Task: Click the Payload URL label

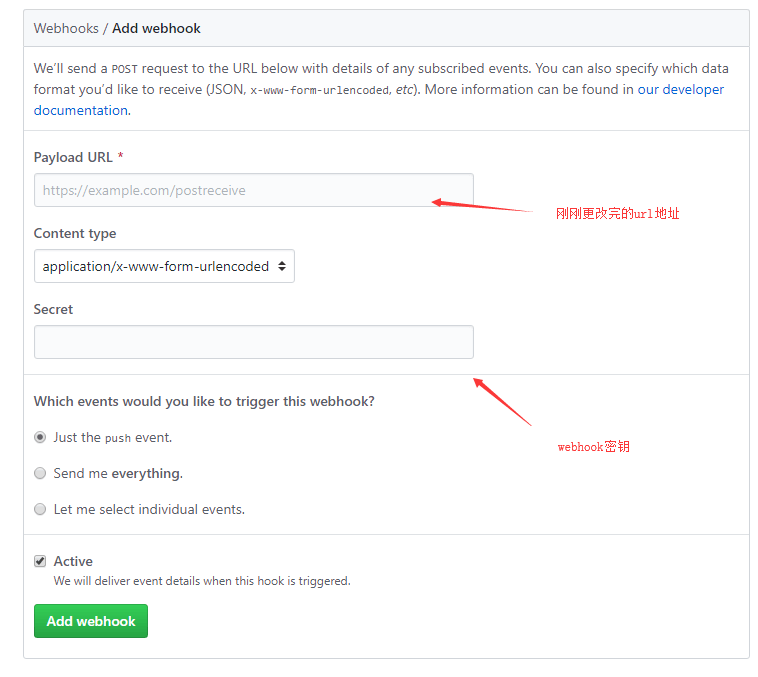Action: (x=73, y=157)
